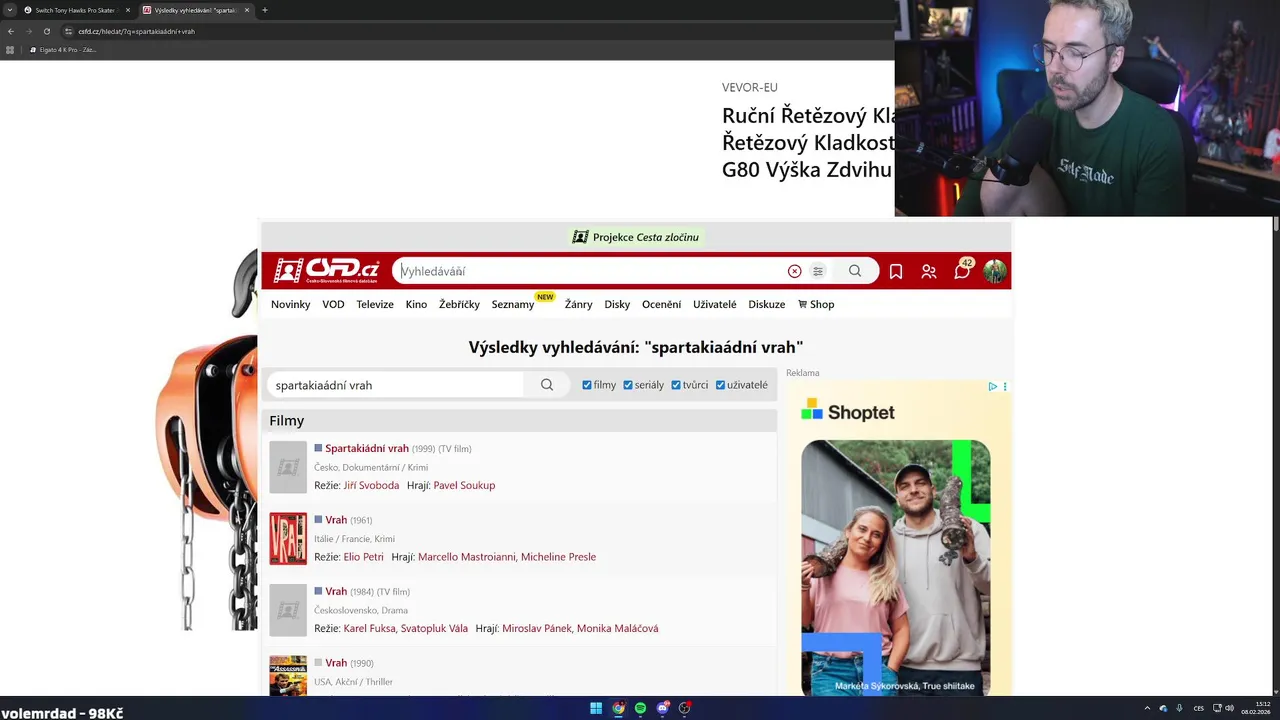The image size is (1280, 720).
Task: Open Discord from taskbar
Action: coord(662,708)
